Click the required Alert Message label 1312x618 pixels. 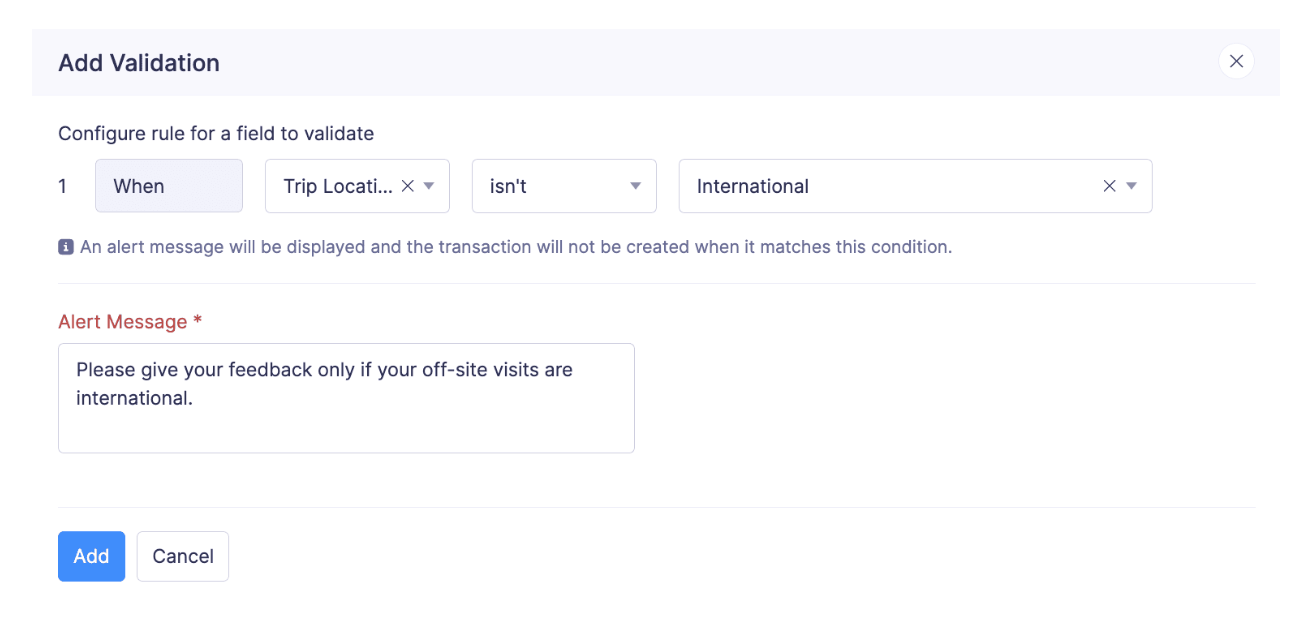[129, 321]
